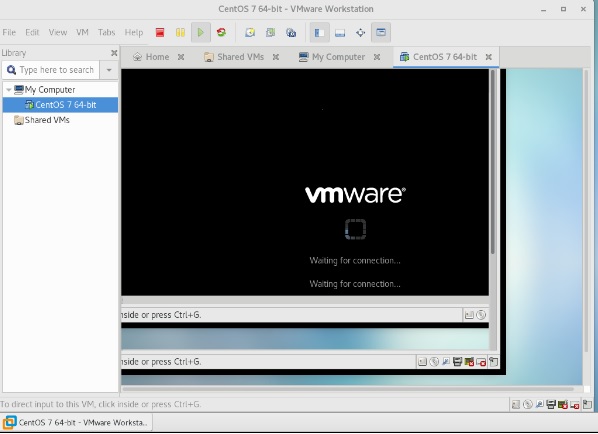This screenshot has height=434, width=598.
Task: Click the horizontal scrollbar below the VM view
Action: click(348, 389)
